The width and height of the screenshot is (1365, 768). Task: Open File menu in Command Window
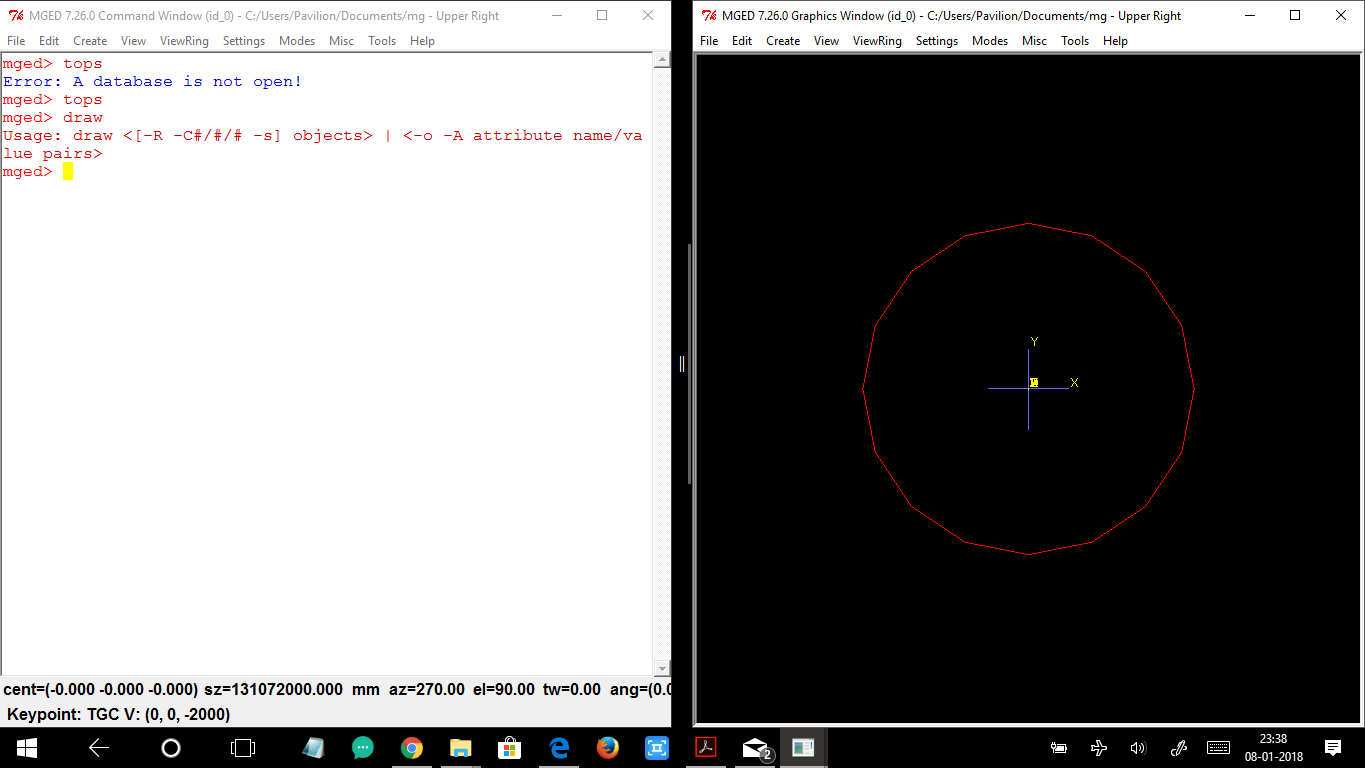coord(16,41)
